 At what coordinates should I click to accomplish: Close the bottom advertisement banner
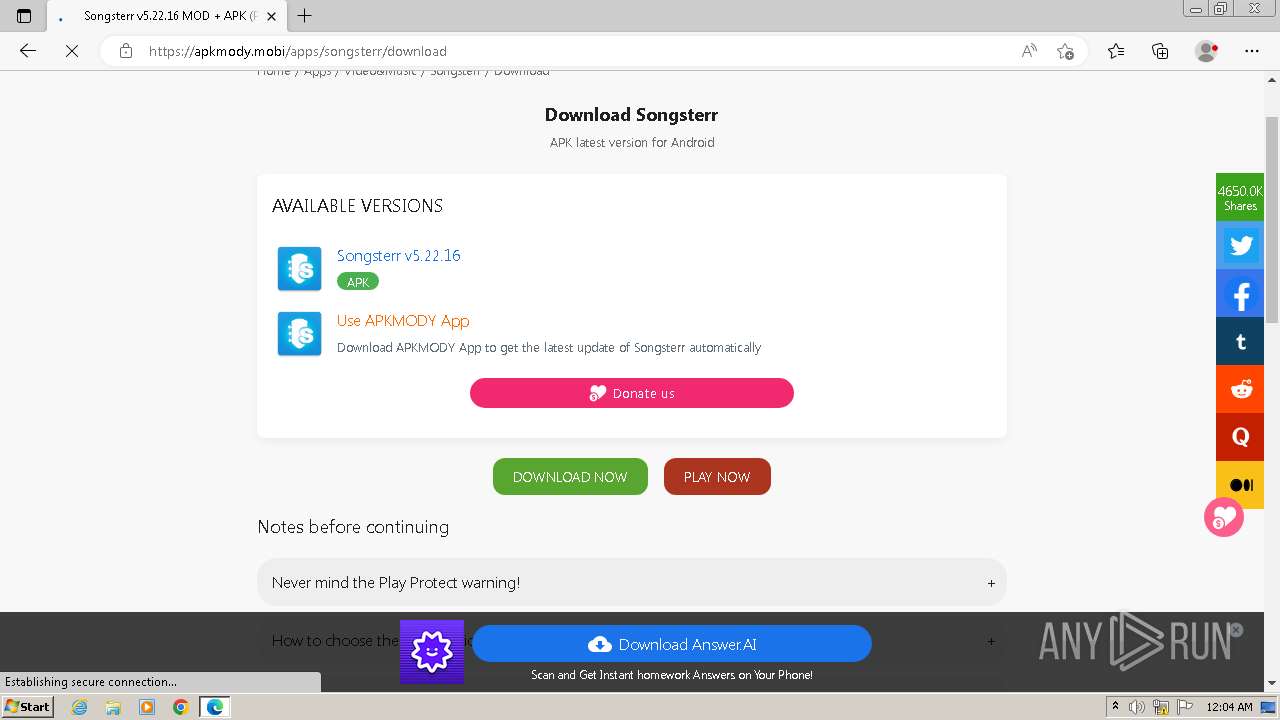click(1236, 630)
